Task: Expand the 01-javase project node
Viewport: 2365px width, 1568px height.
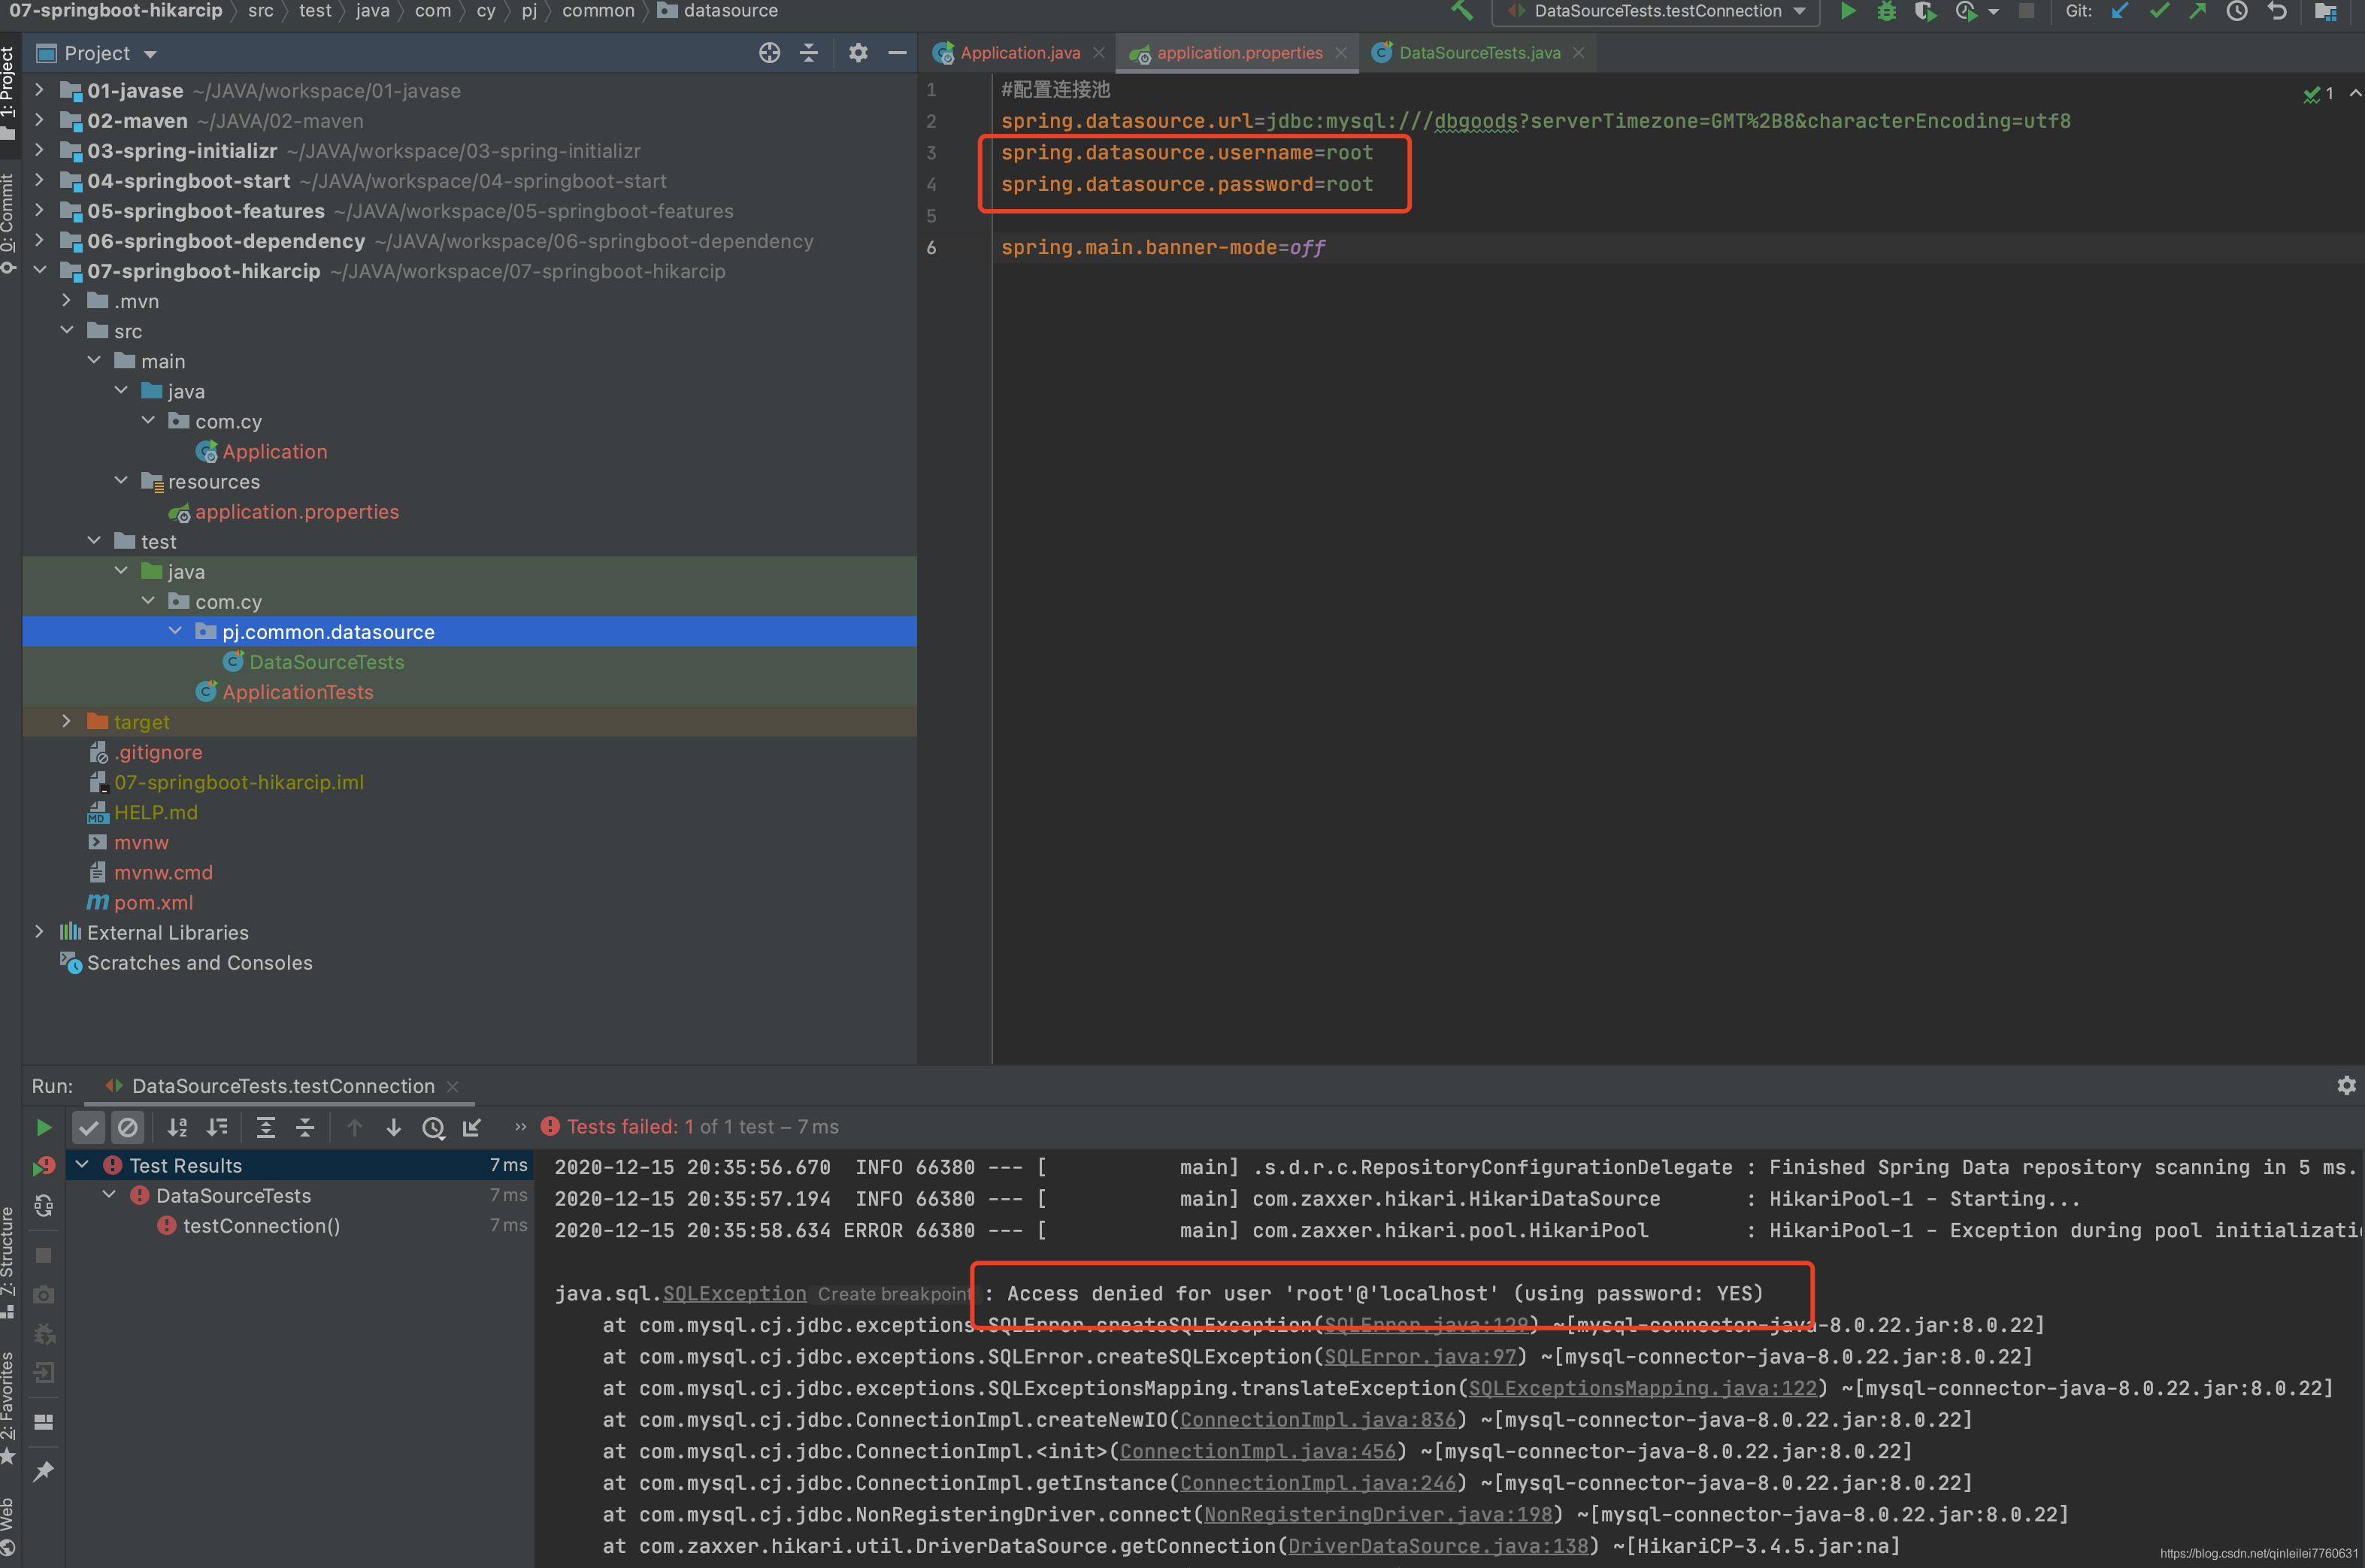Action: tap(39, 90)
